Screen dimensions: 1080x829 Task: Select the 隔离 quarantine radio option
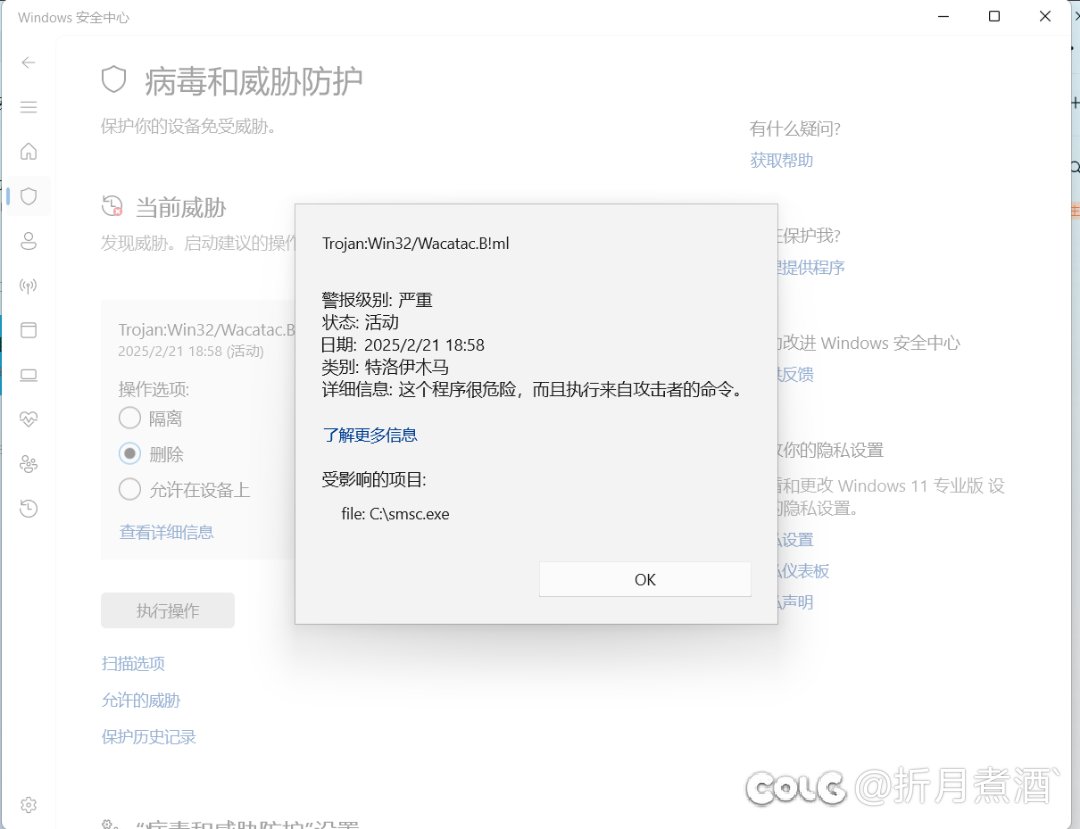click(129, 418)
